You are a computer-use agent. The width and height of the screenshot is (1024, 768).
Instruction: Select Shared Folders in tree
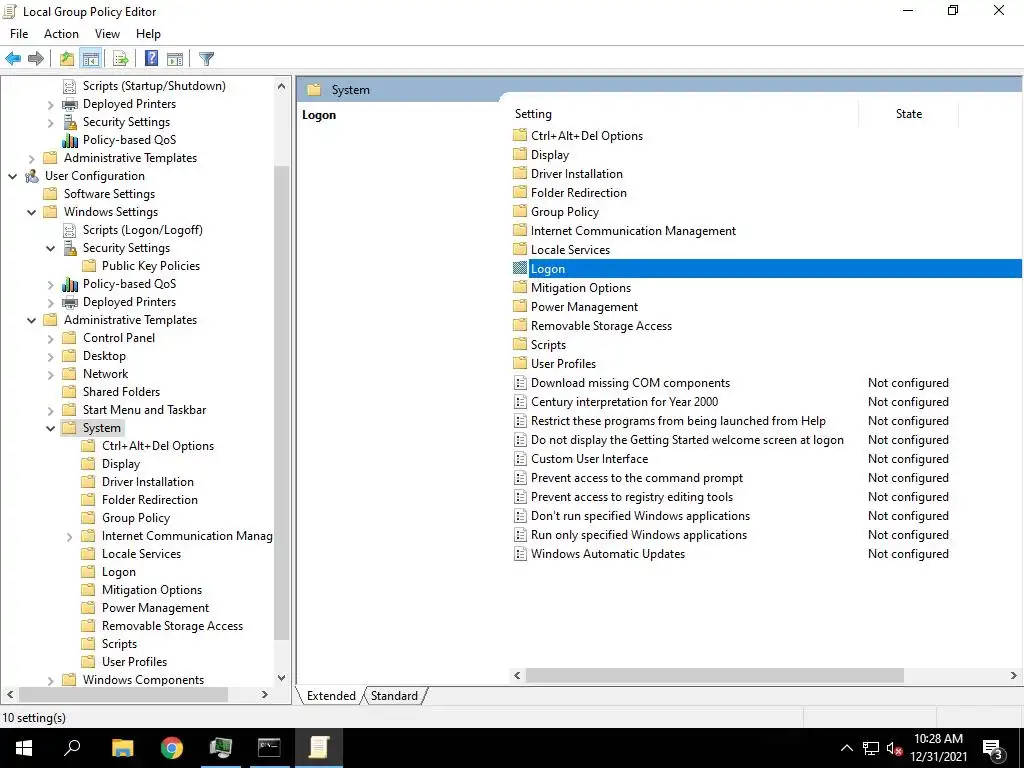(121, 392)
